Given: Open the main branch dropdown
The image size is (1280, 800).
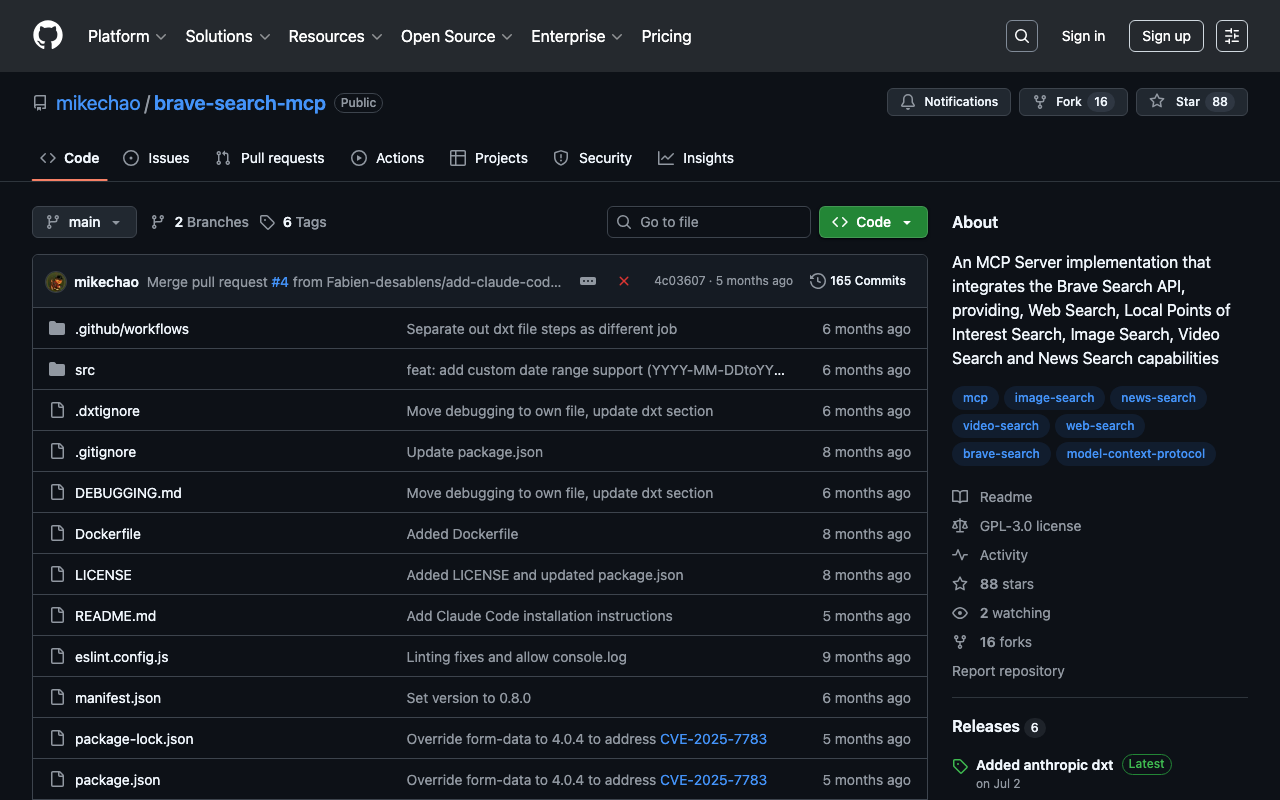Looking at the screenshot, I should click(x=84, y=222).
